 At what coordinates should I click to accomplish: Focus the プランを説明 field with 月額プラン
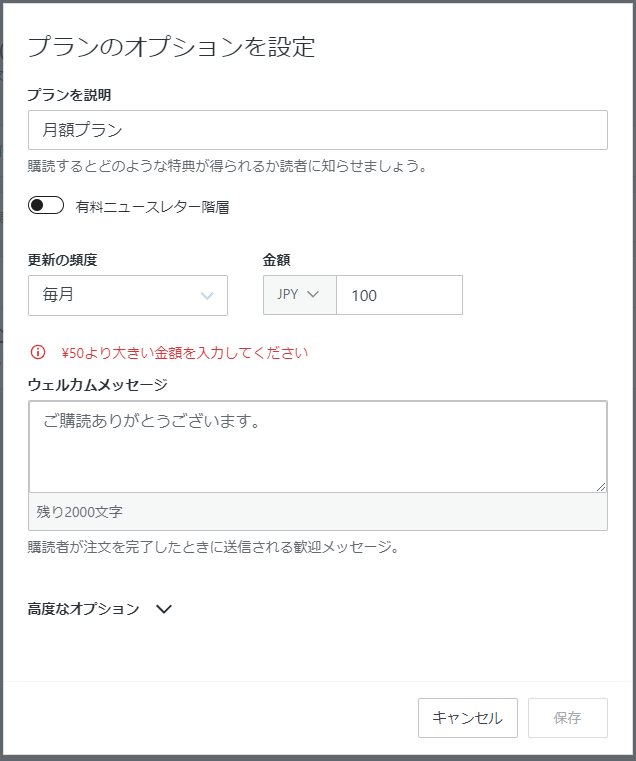317,130
